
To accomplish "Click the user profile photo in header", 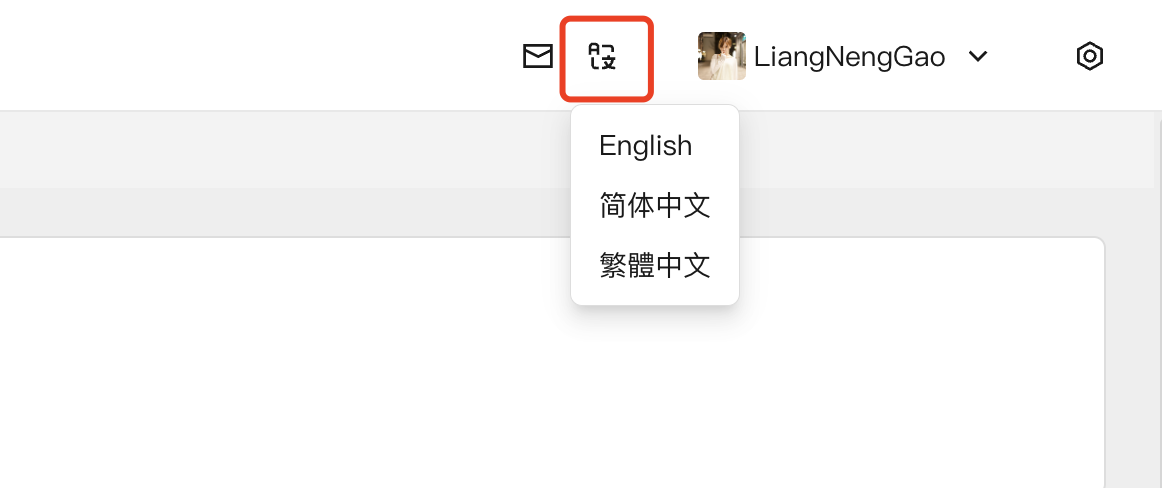I will click(721, 57).
